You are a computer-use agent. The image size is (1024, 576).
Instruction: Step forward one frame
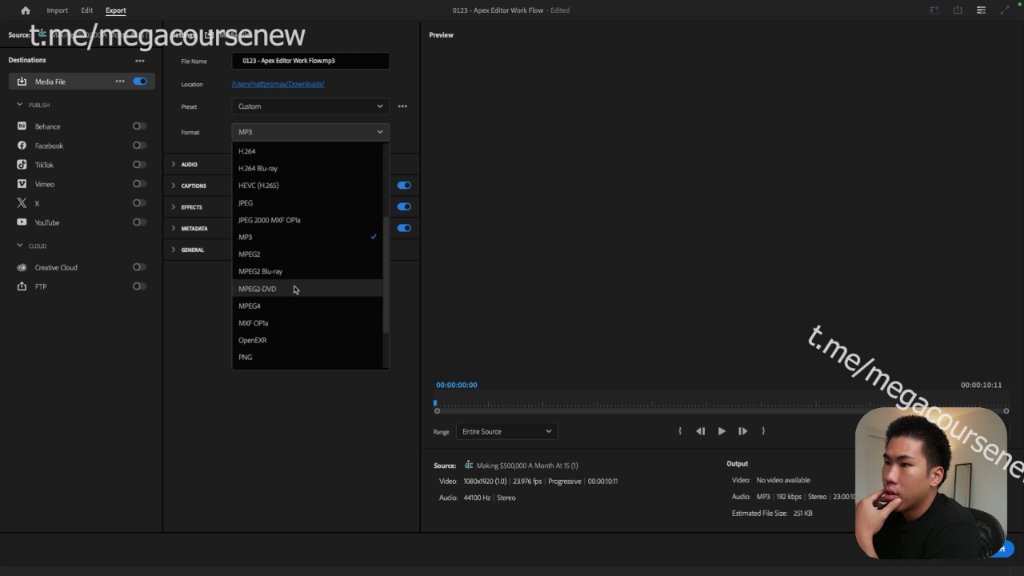[743, 431]
